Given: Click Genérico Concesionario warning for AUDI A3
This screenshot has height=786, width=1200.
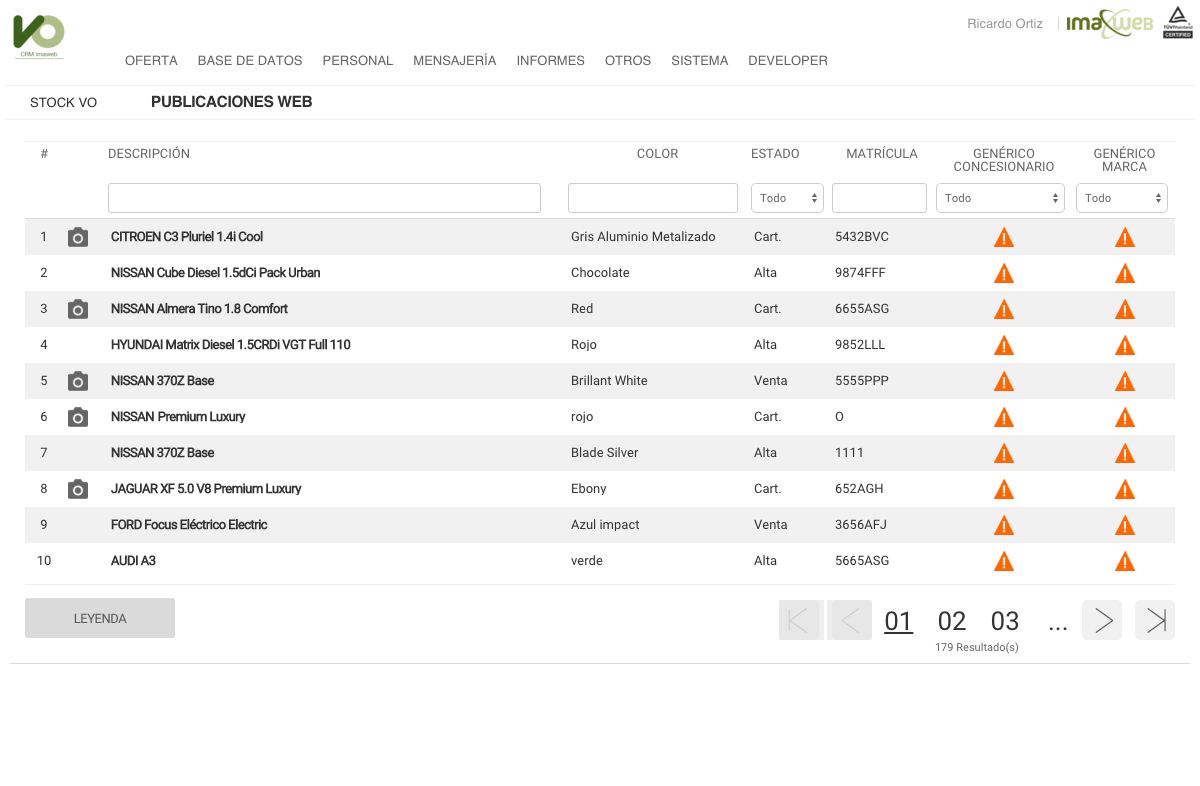Looking at the screenshot, I should (1004, 561).
